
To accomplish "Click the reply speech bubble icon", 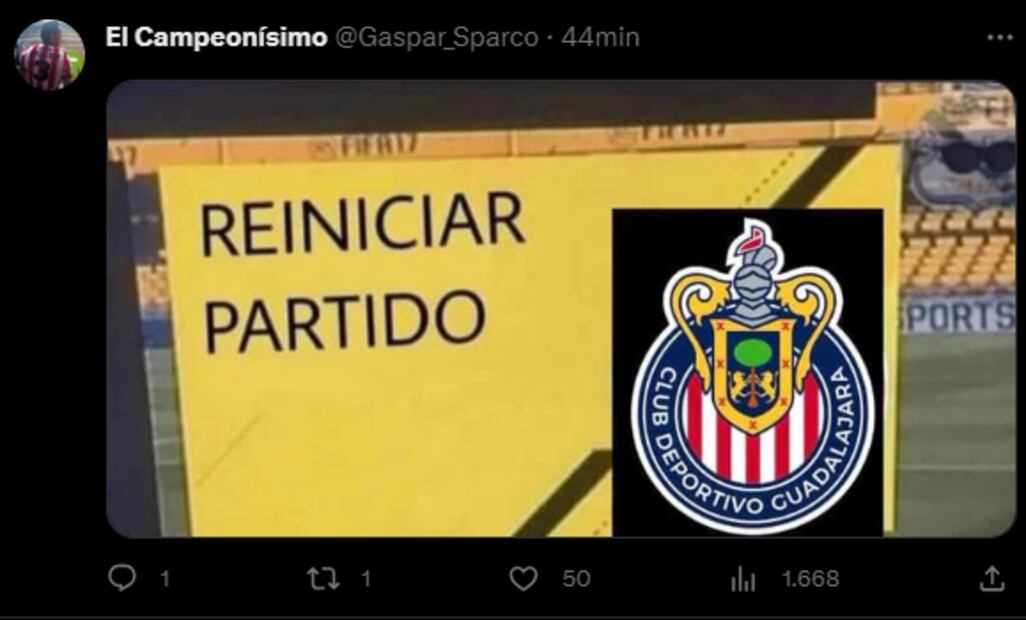I will point(122,578).
